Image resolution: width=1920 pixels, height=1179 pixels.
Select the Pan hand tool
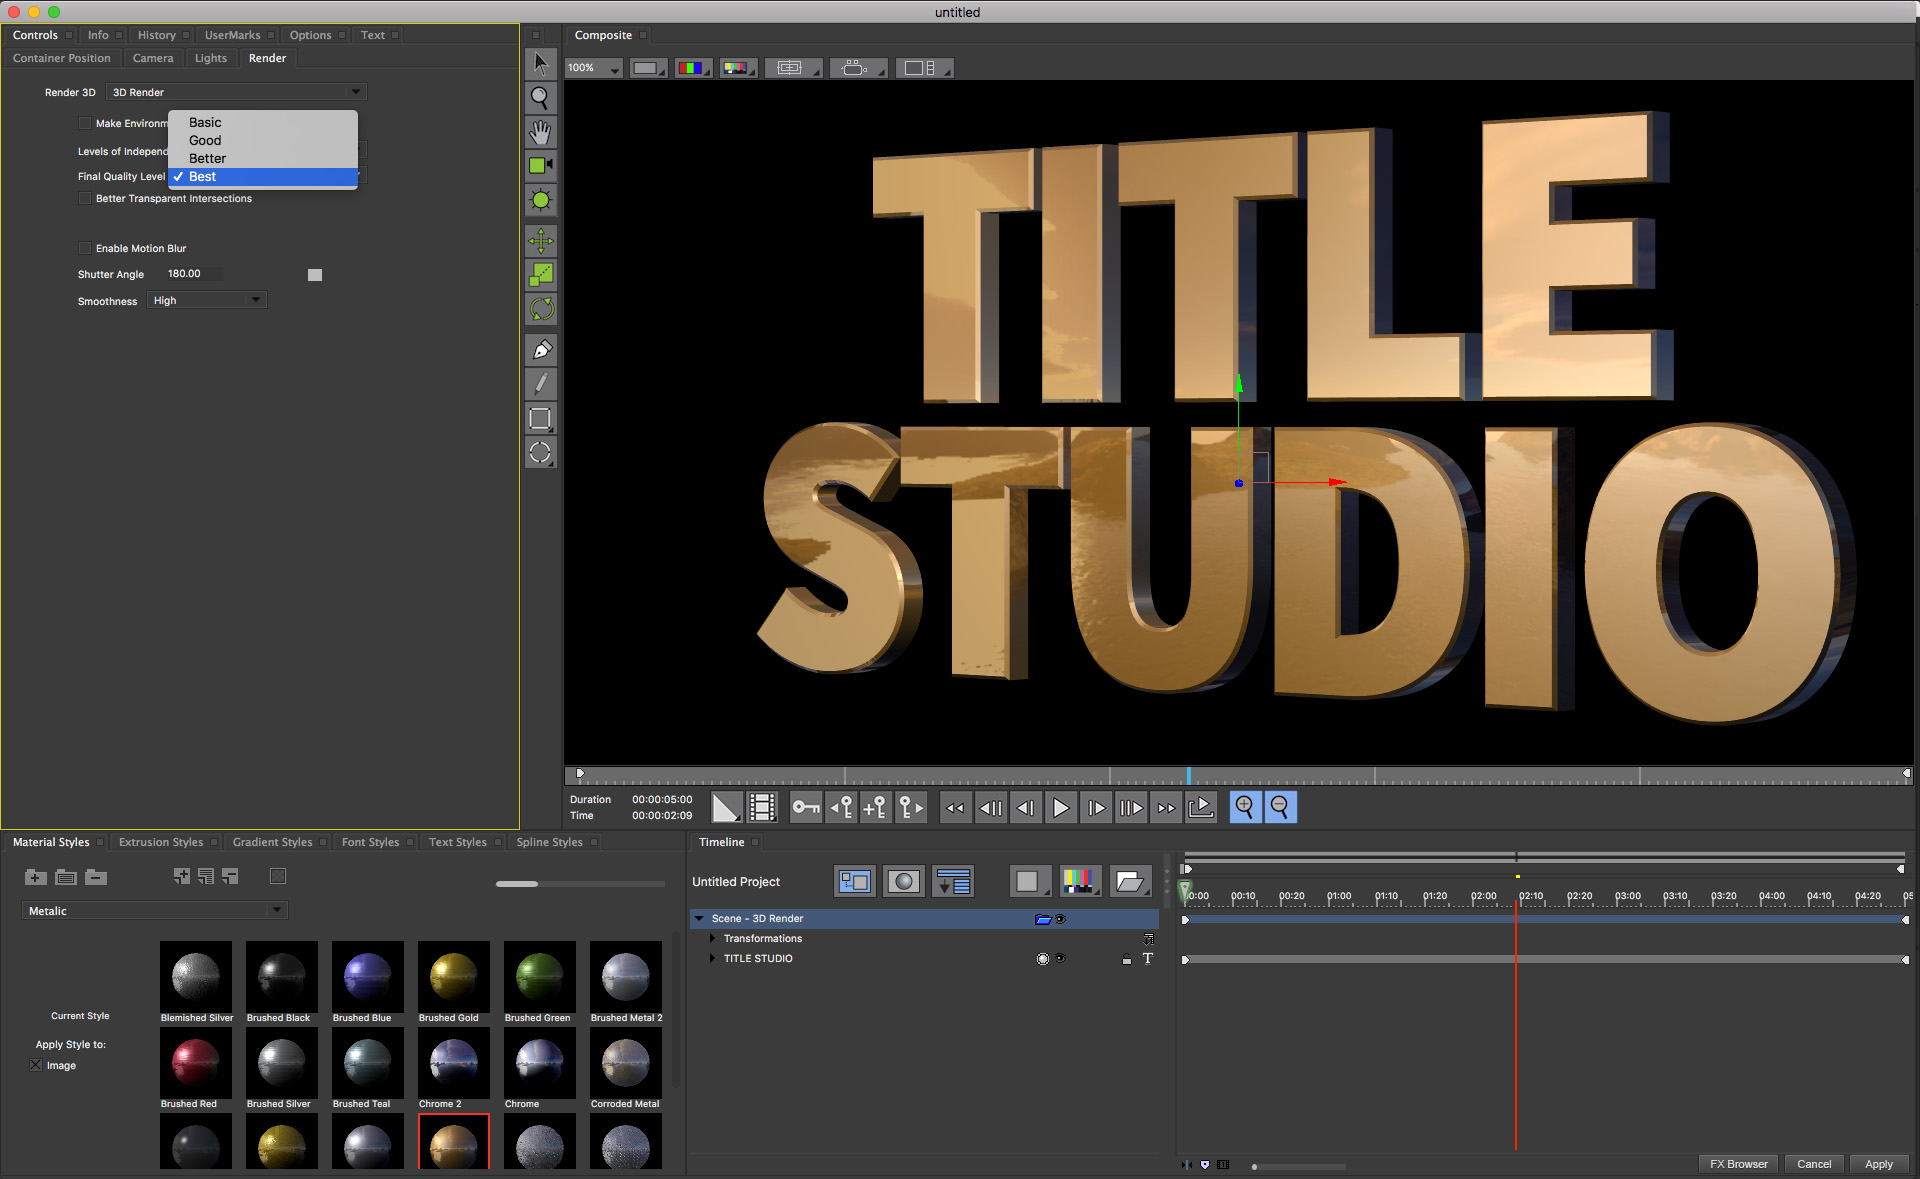(x=540, y=131)
